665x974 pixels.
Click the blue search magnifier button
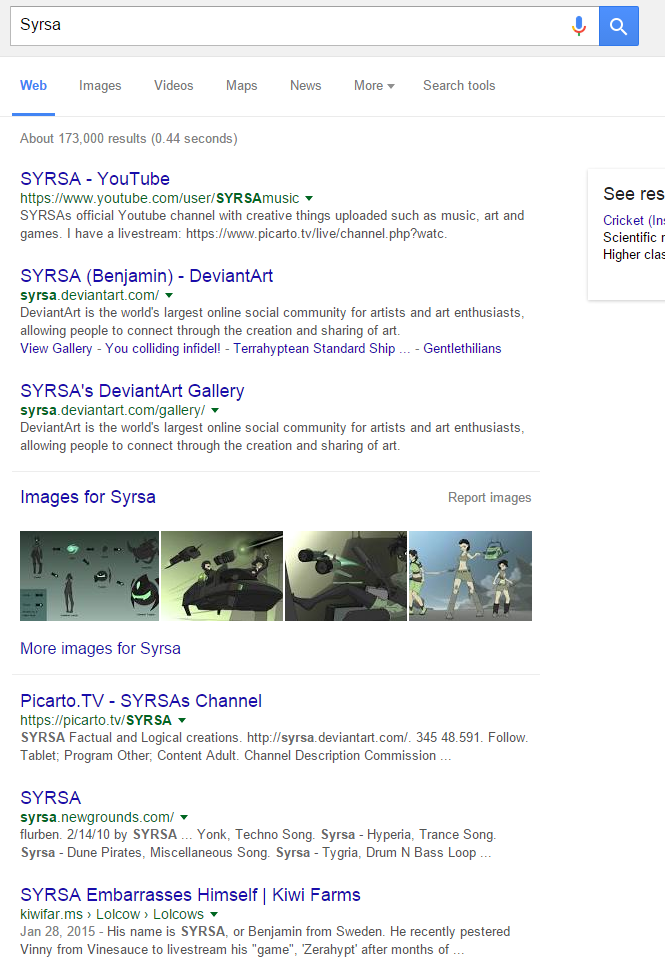(618, 26)
